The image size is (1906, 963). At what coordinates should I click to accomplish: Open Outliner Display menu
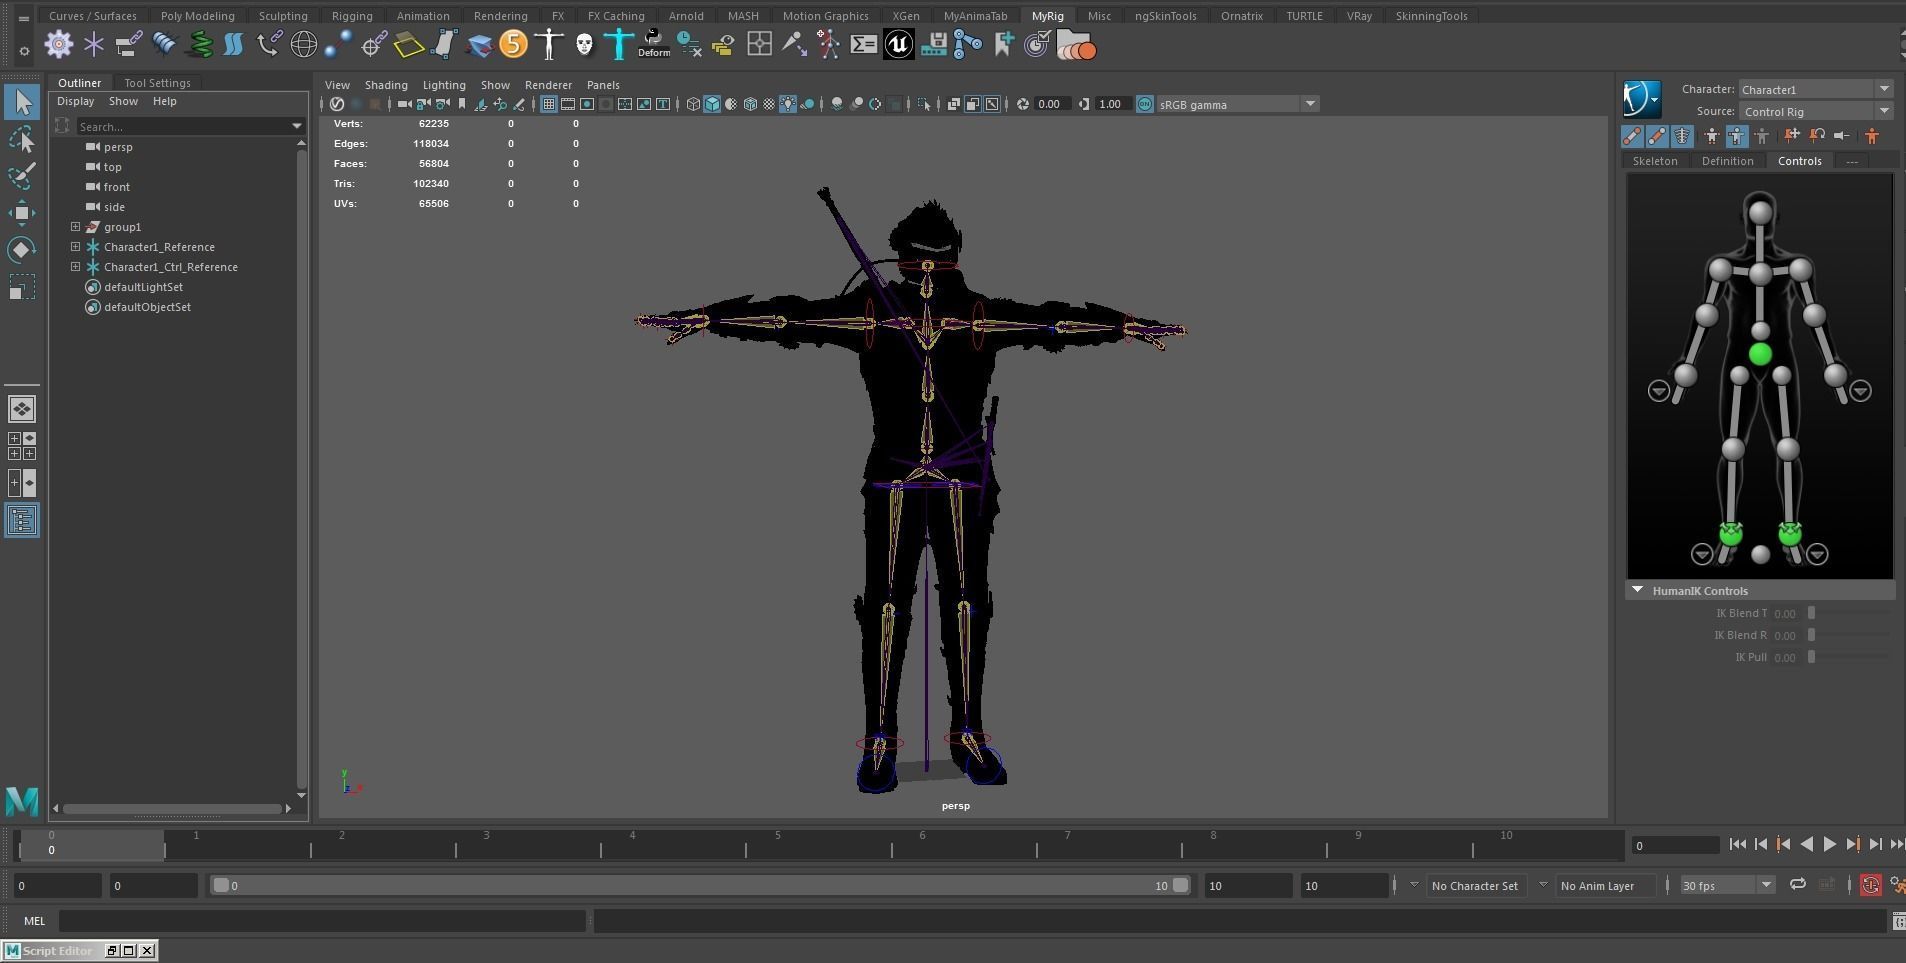[x=75, y=101]
